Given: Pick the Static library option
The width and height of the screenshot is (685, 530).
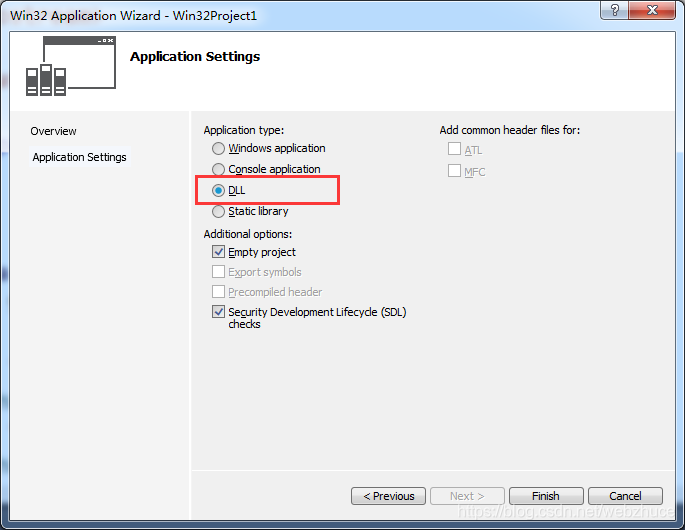Looking at the screenshot, I should click(x=218, y=211).
